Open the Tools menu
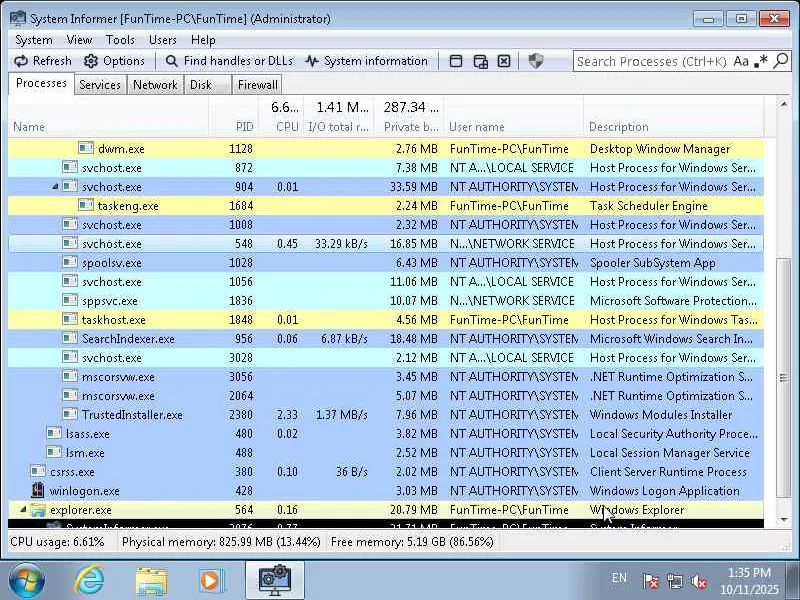This screenshot has width=800, height=600. [120, 40]
